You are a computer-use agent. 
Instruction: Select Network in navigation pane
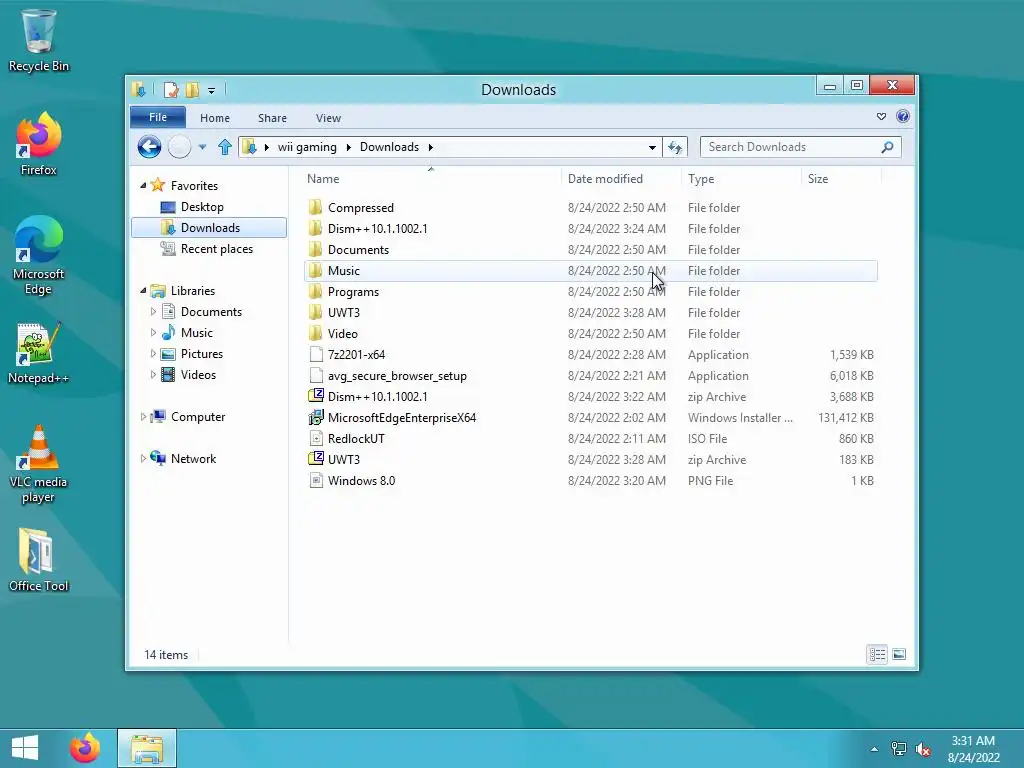pos(193,458)
